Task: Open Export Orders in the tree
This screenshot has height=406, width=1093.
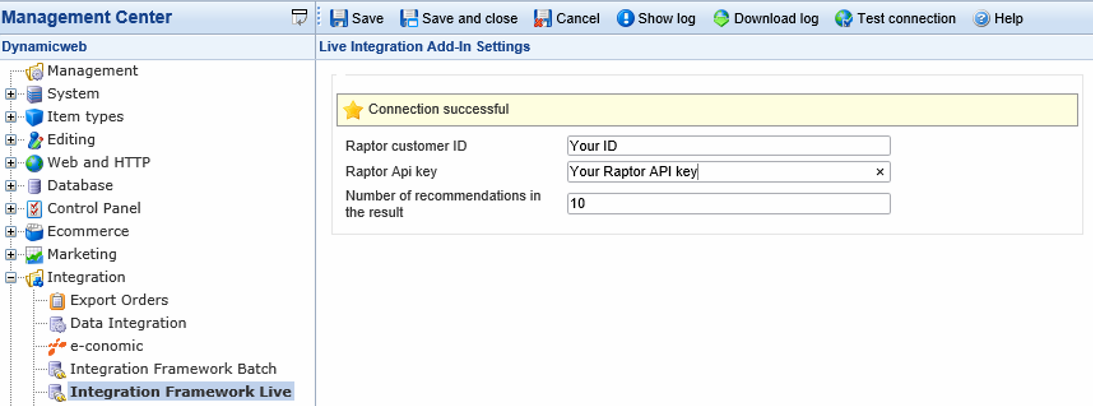Action: [x=118, y=300]
